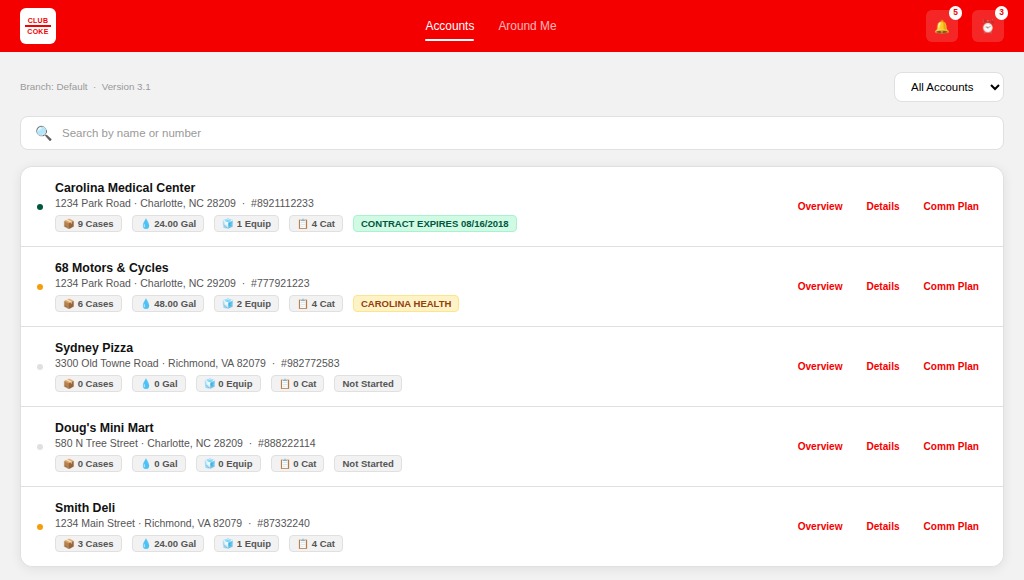Click Sydney Pizza's Not Started badge
The image size is (1024, 580).
[368, 384]
